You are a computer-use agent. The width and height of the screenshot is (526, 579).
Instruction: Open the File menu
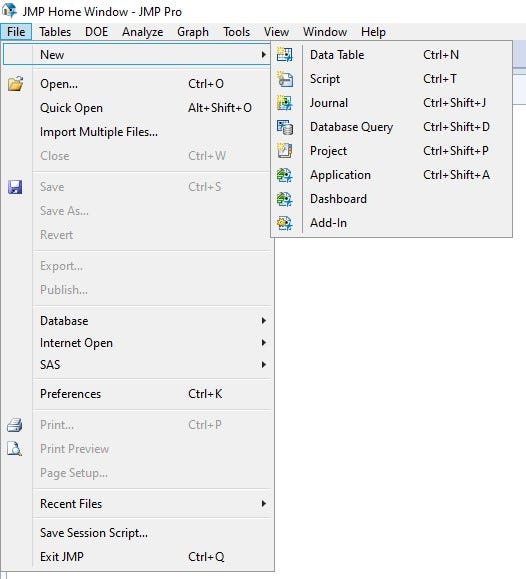pos(16,32)
